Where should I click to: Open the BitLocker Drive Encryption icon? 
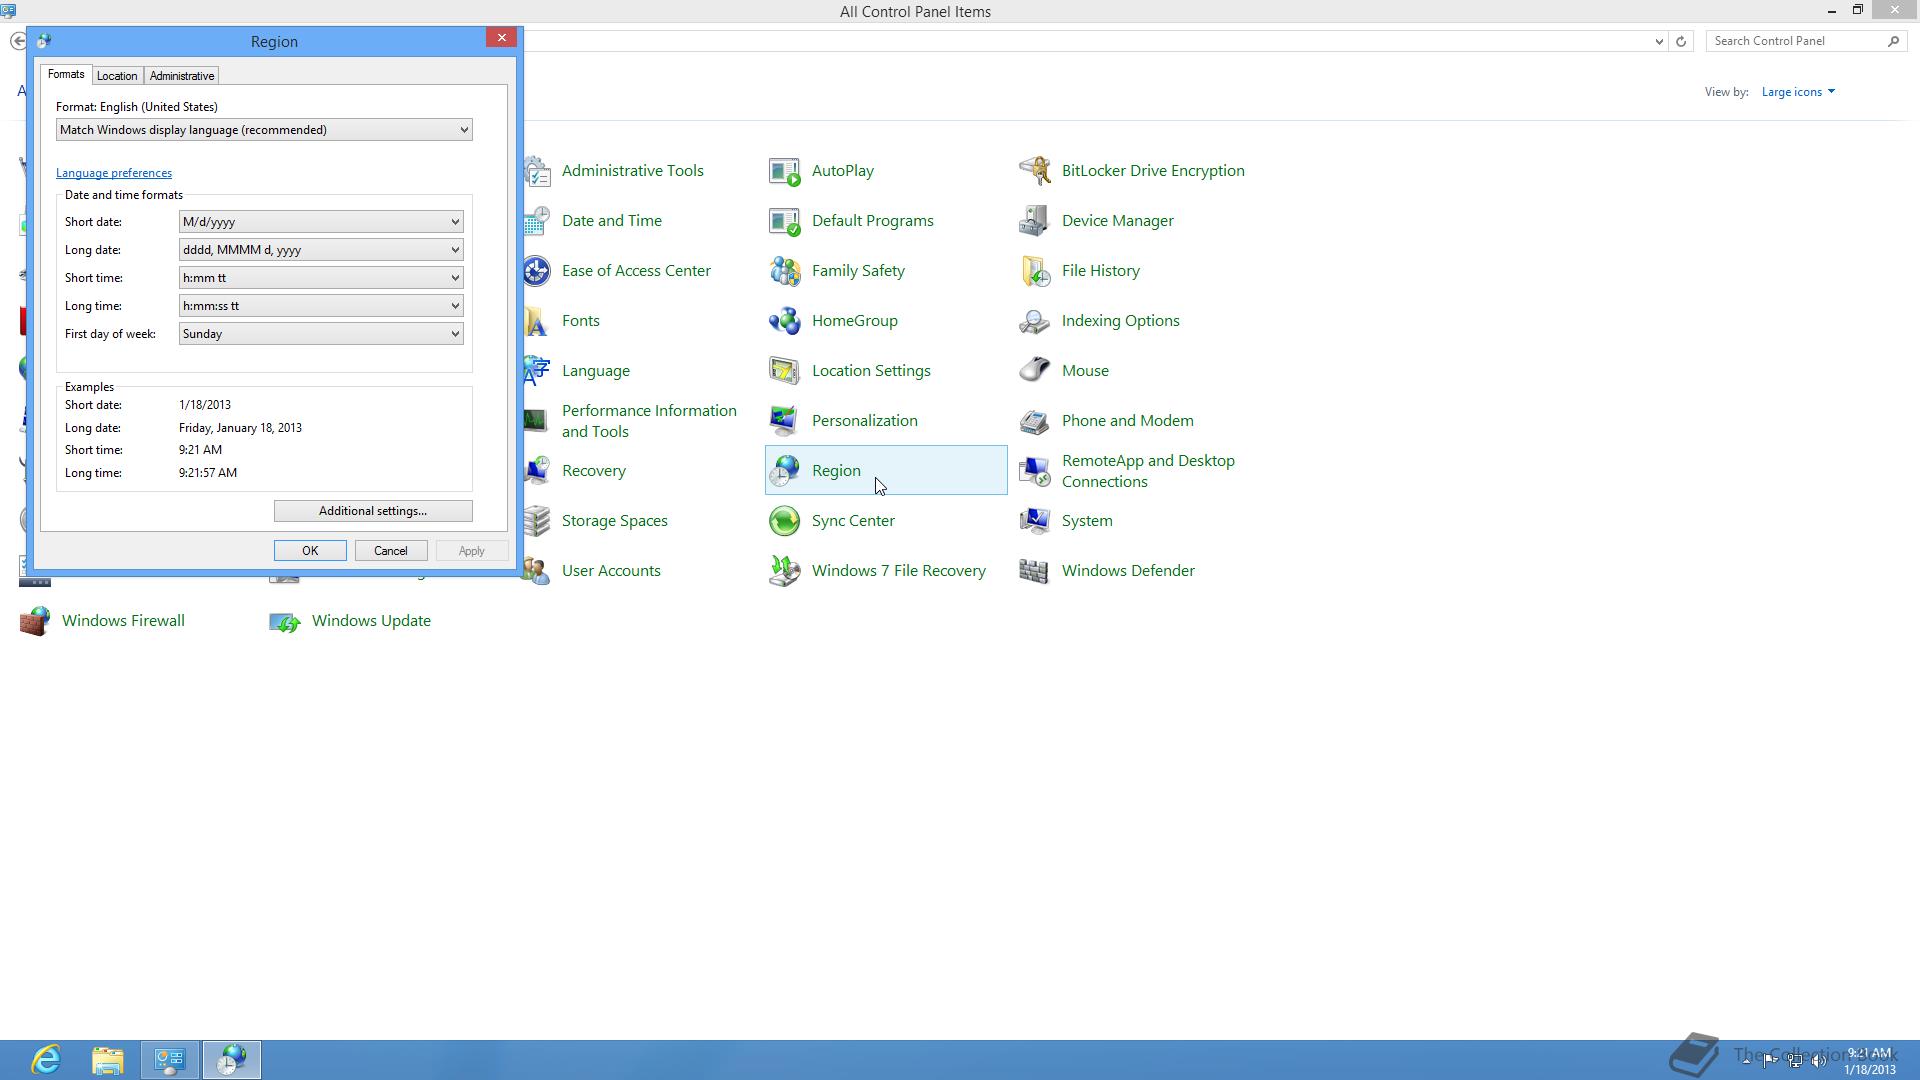coord(1034,171)
